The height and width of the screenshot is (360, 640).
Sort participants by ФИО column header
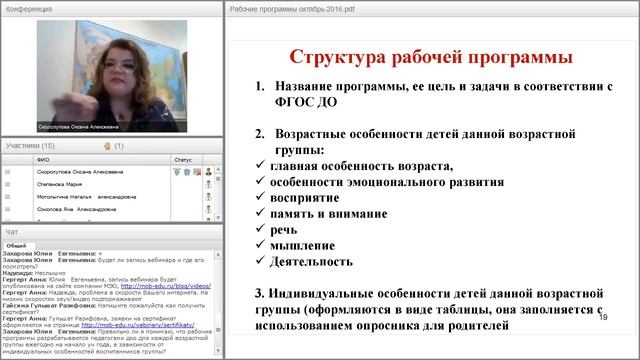coord(102,160)
